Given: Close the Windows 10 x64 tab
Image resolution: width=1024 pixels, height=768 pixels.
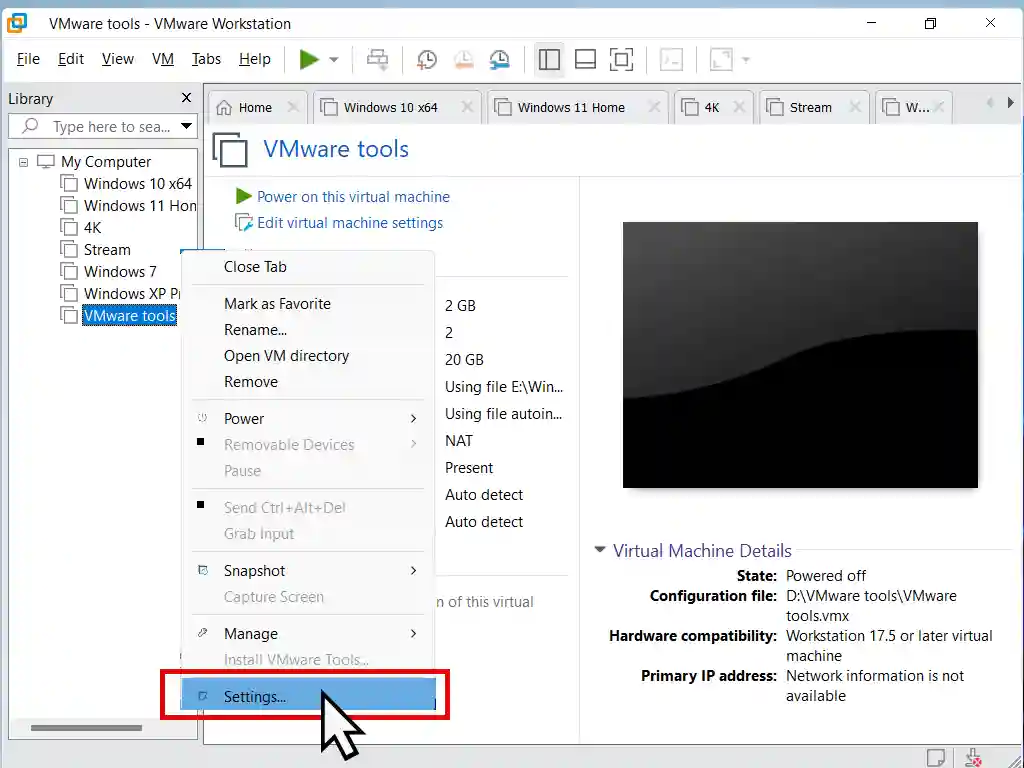Looking at the screenshot, I should pyautogui.click(x=467, y=107).
